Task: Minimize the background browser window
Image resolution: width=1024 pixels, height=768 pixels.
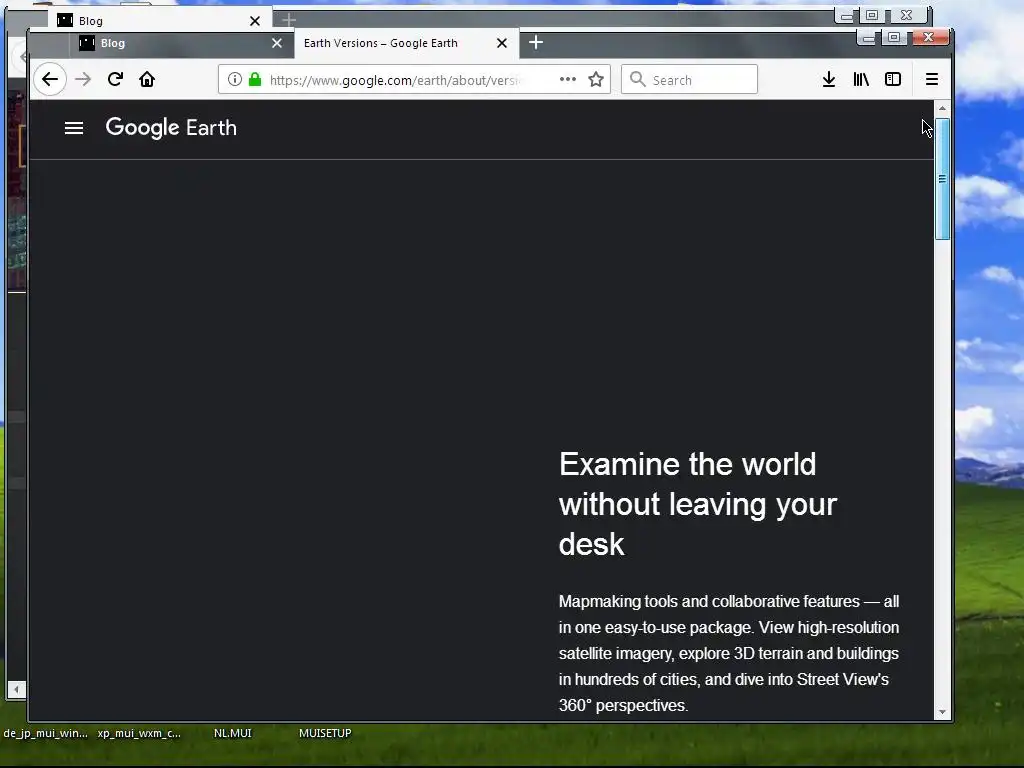Action: coord(846,16)
